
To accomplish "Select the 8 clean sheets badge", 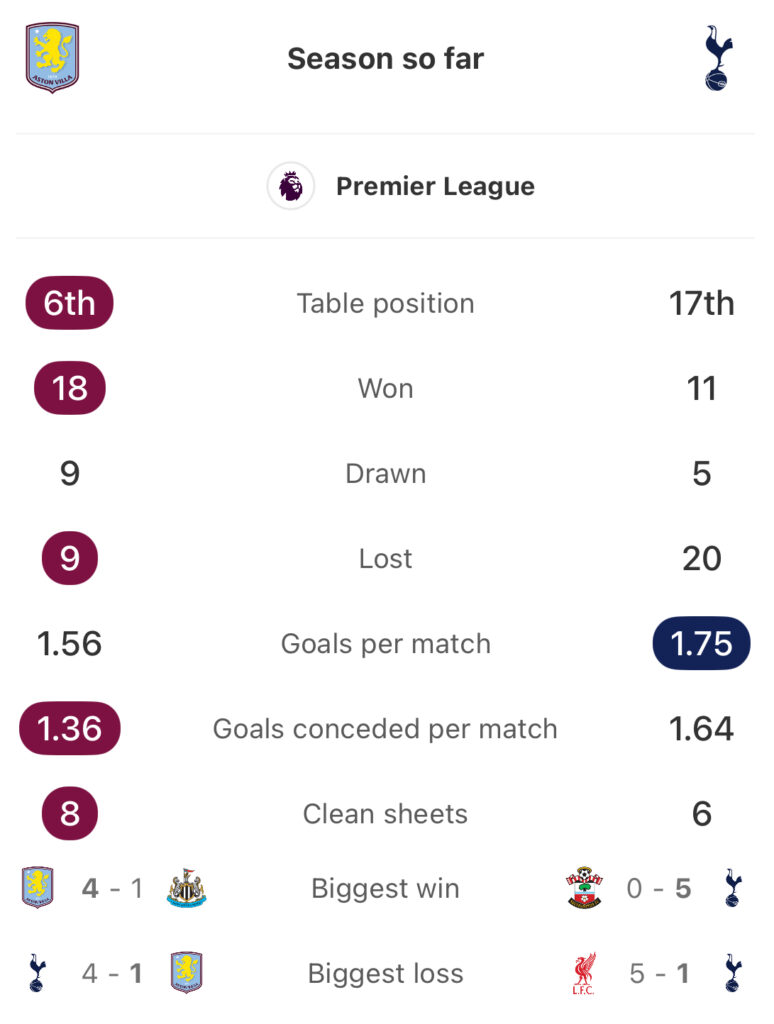I will 69,813.
